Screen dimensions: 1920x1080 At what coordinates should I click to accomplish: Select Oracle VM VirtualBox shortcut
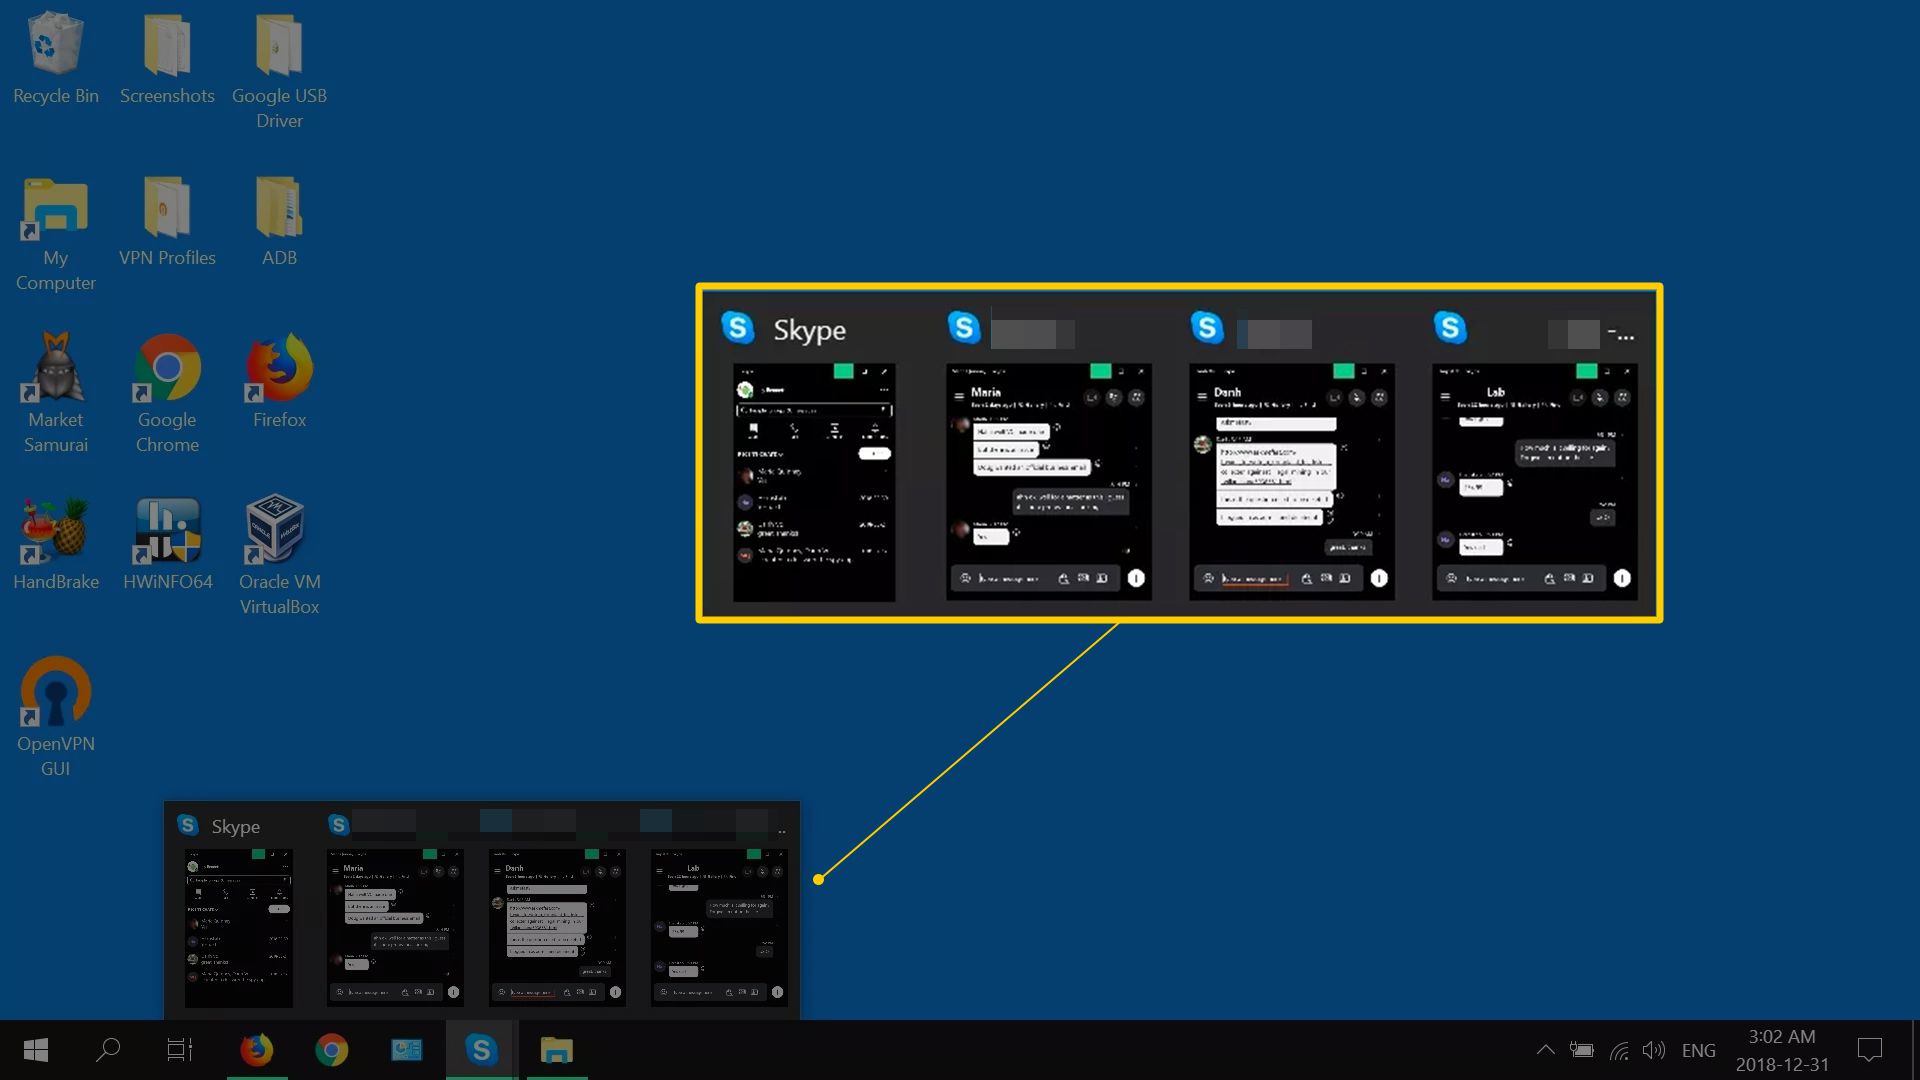coord(279,556)
